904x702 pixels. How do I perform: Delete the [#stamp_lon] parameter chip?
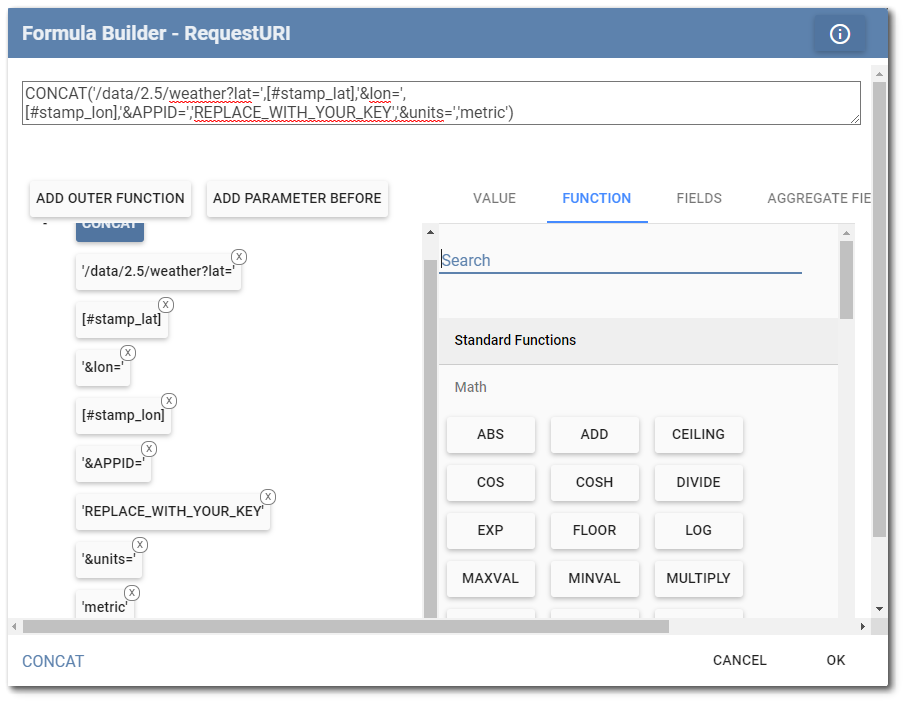pos(168,400)
